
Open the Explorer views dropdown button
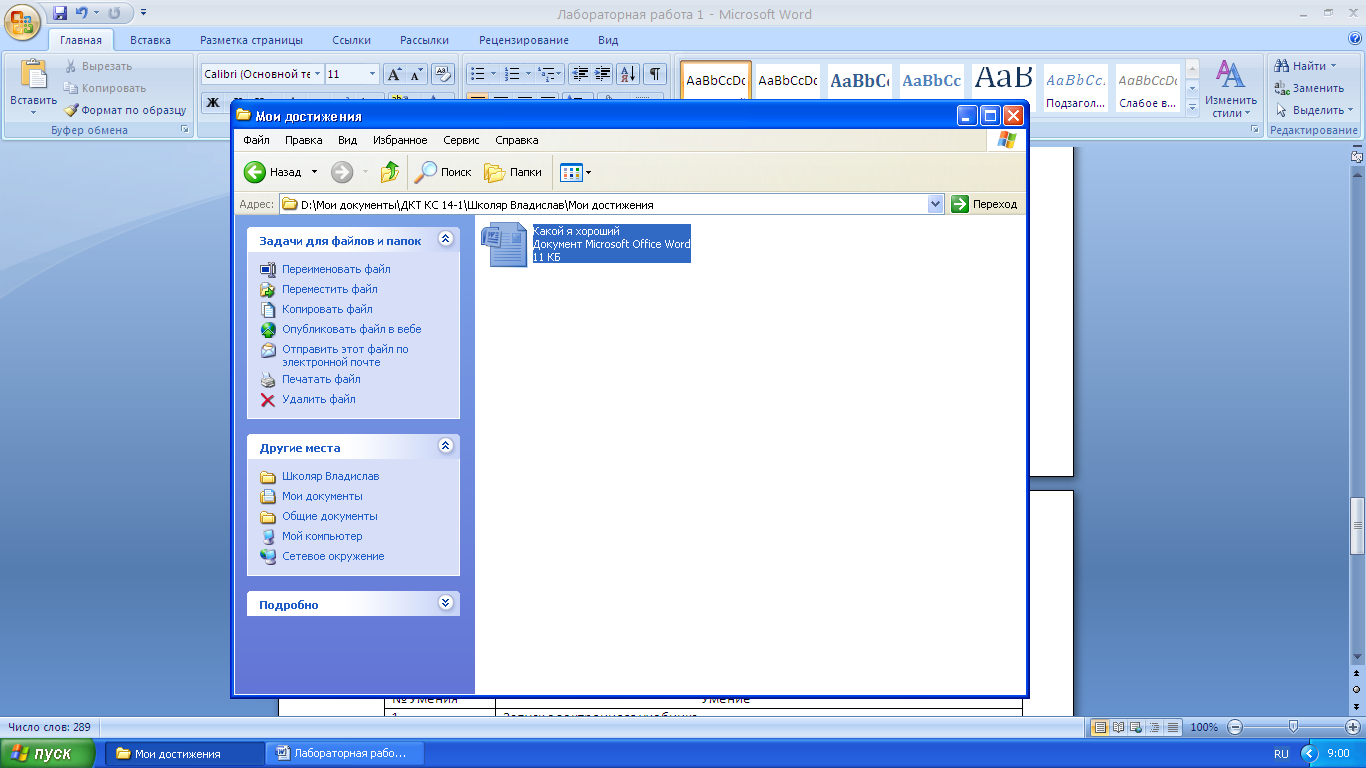[575, 172]
